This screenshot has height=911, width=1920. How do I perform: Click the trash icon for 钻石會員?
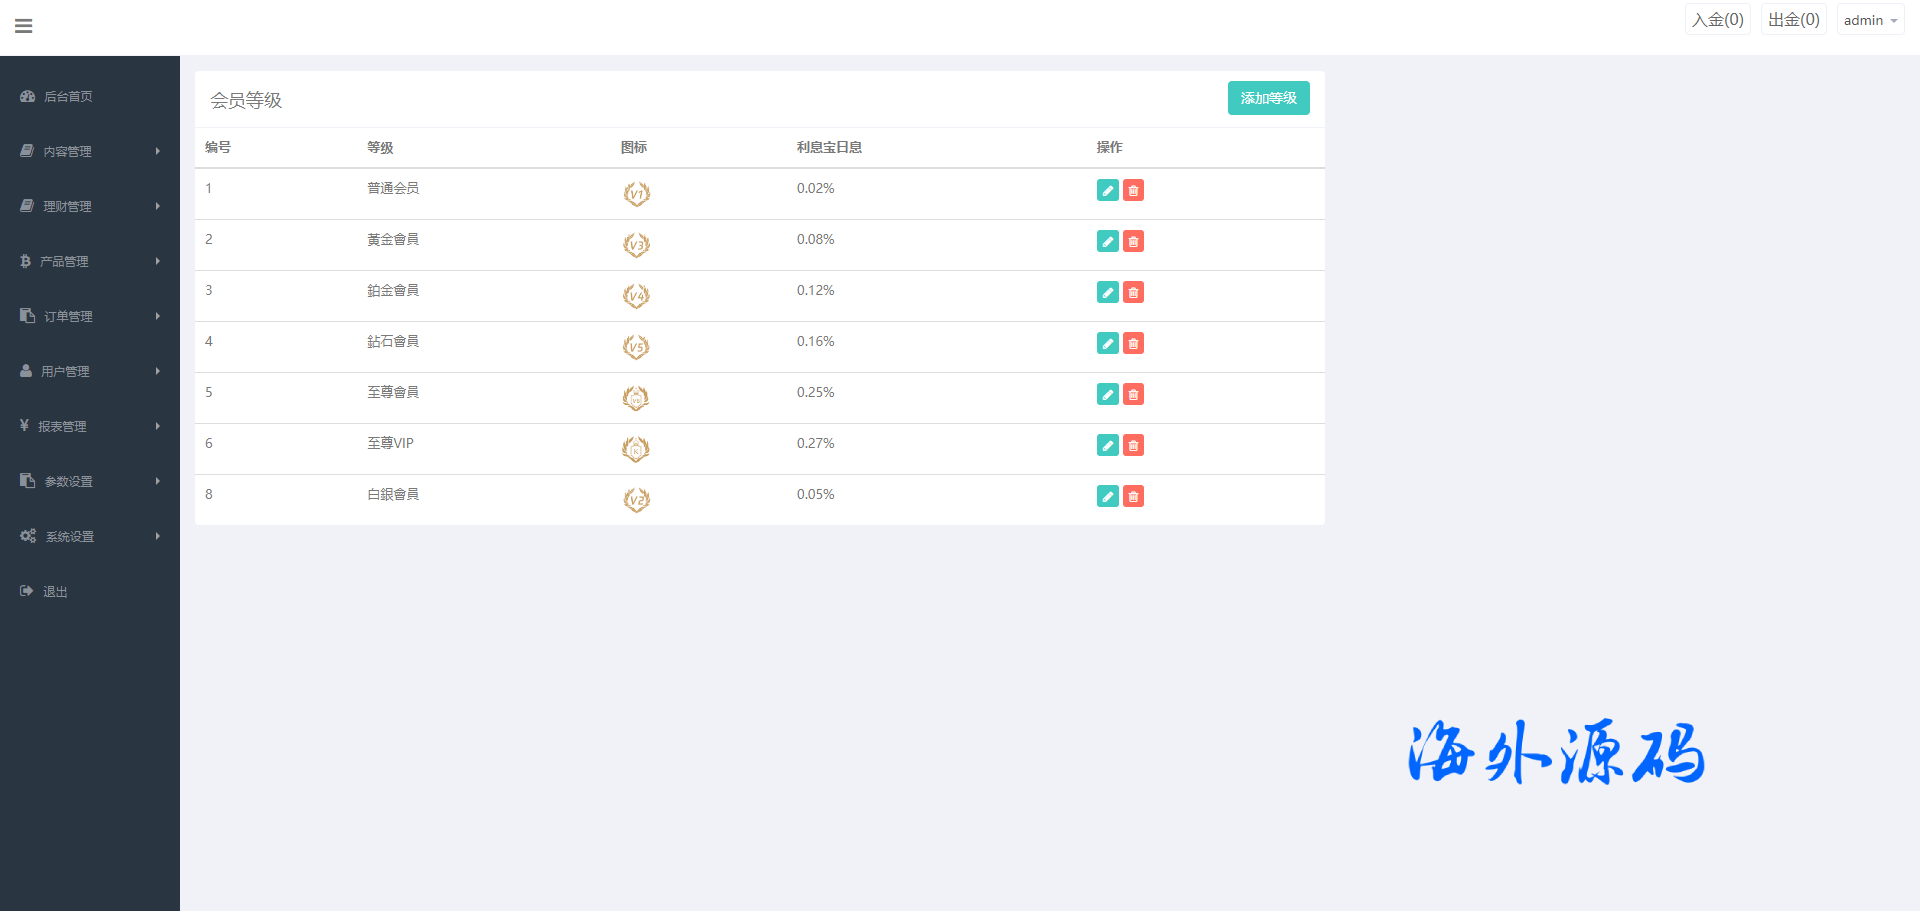pos(1133,344)
